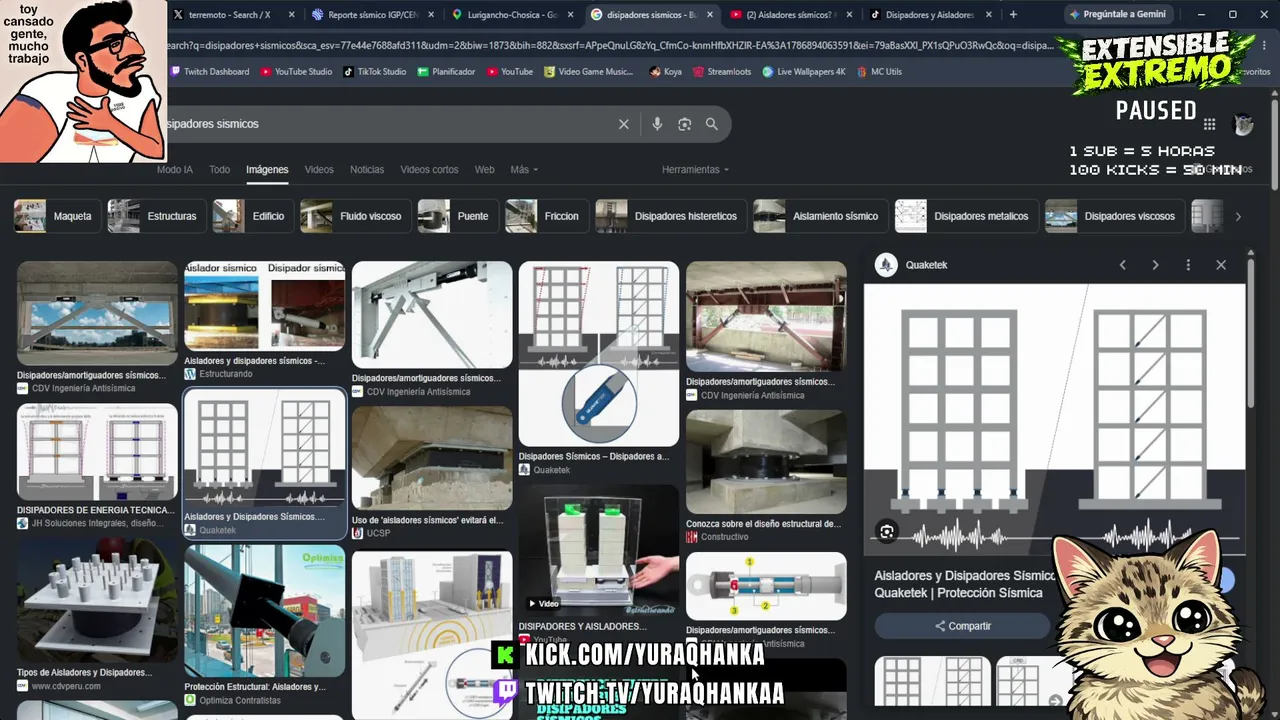Switch to the Videos results tab
Image resolution: width=1280 pixels, height=720 pixels.
click(x=319, y=170)
